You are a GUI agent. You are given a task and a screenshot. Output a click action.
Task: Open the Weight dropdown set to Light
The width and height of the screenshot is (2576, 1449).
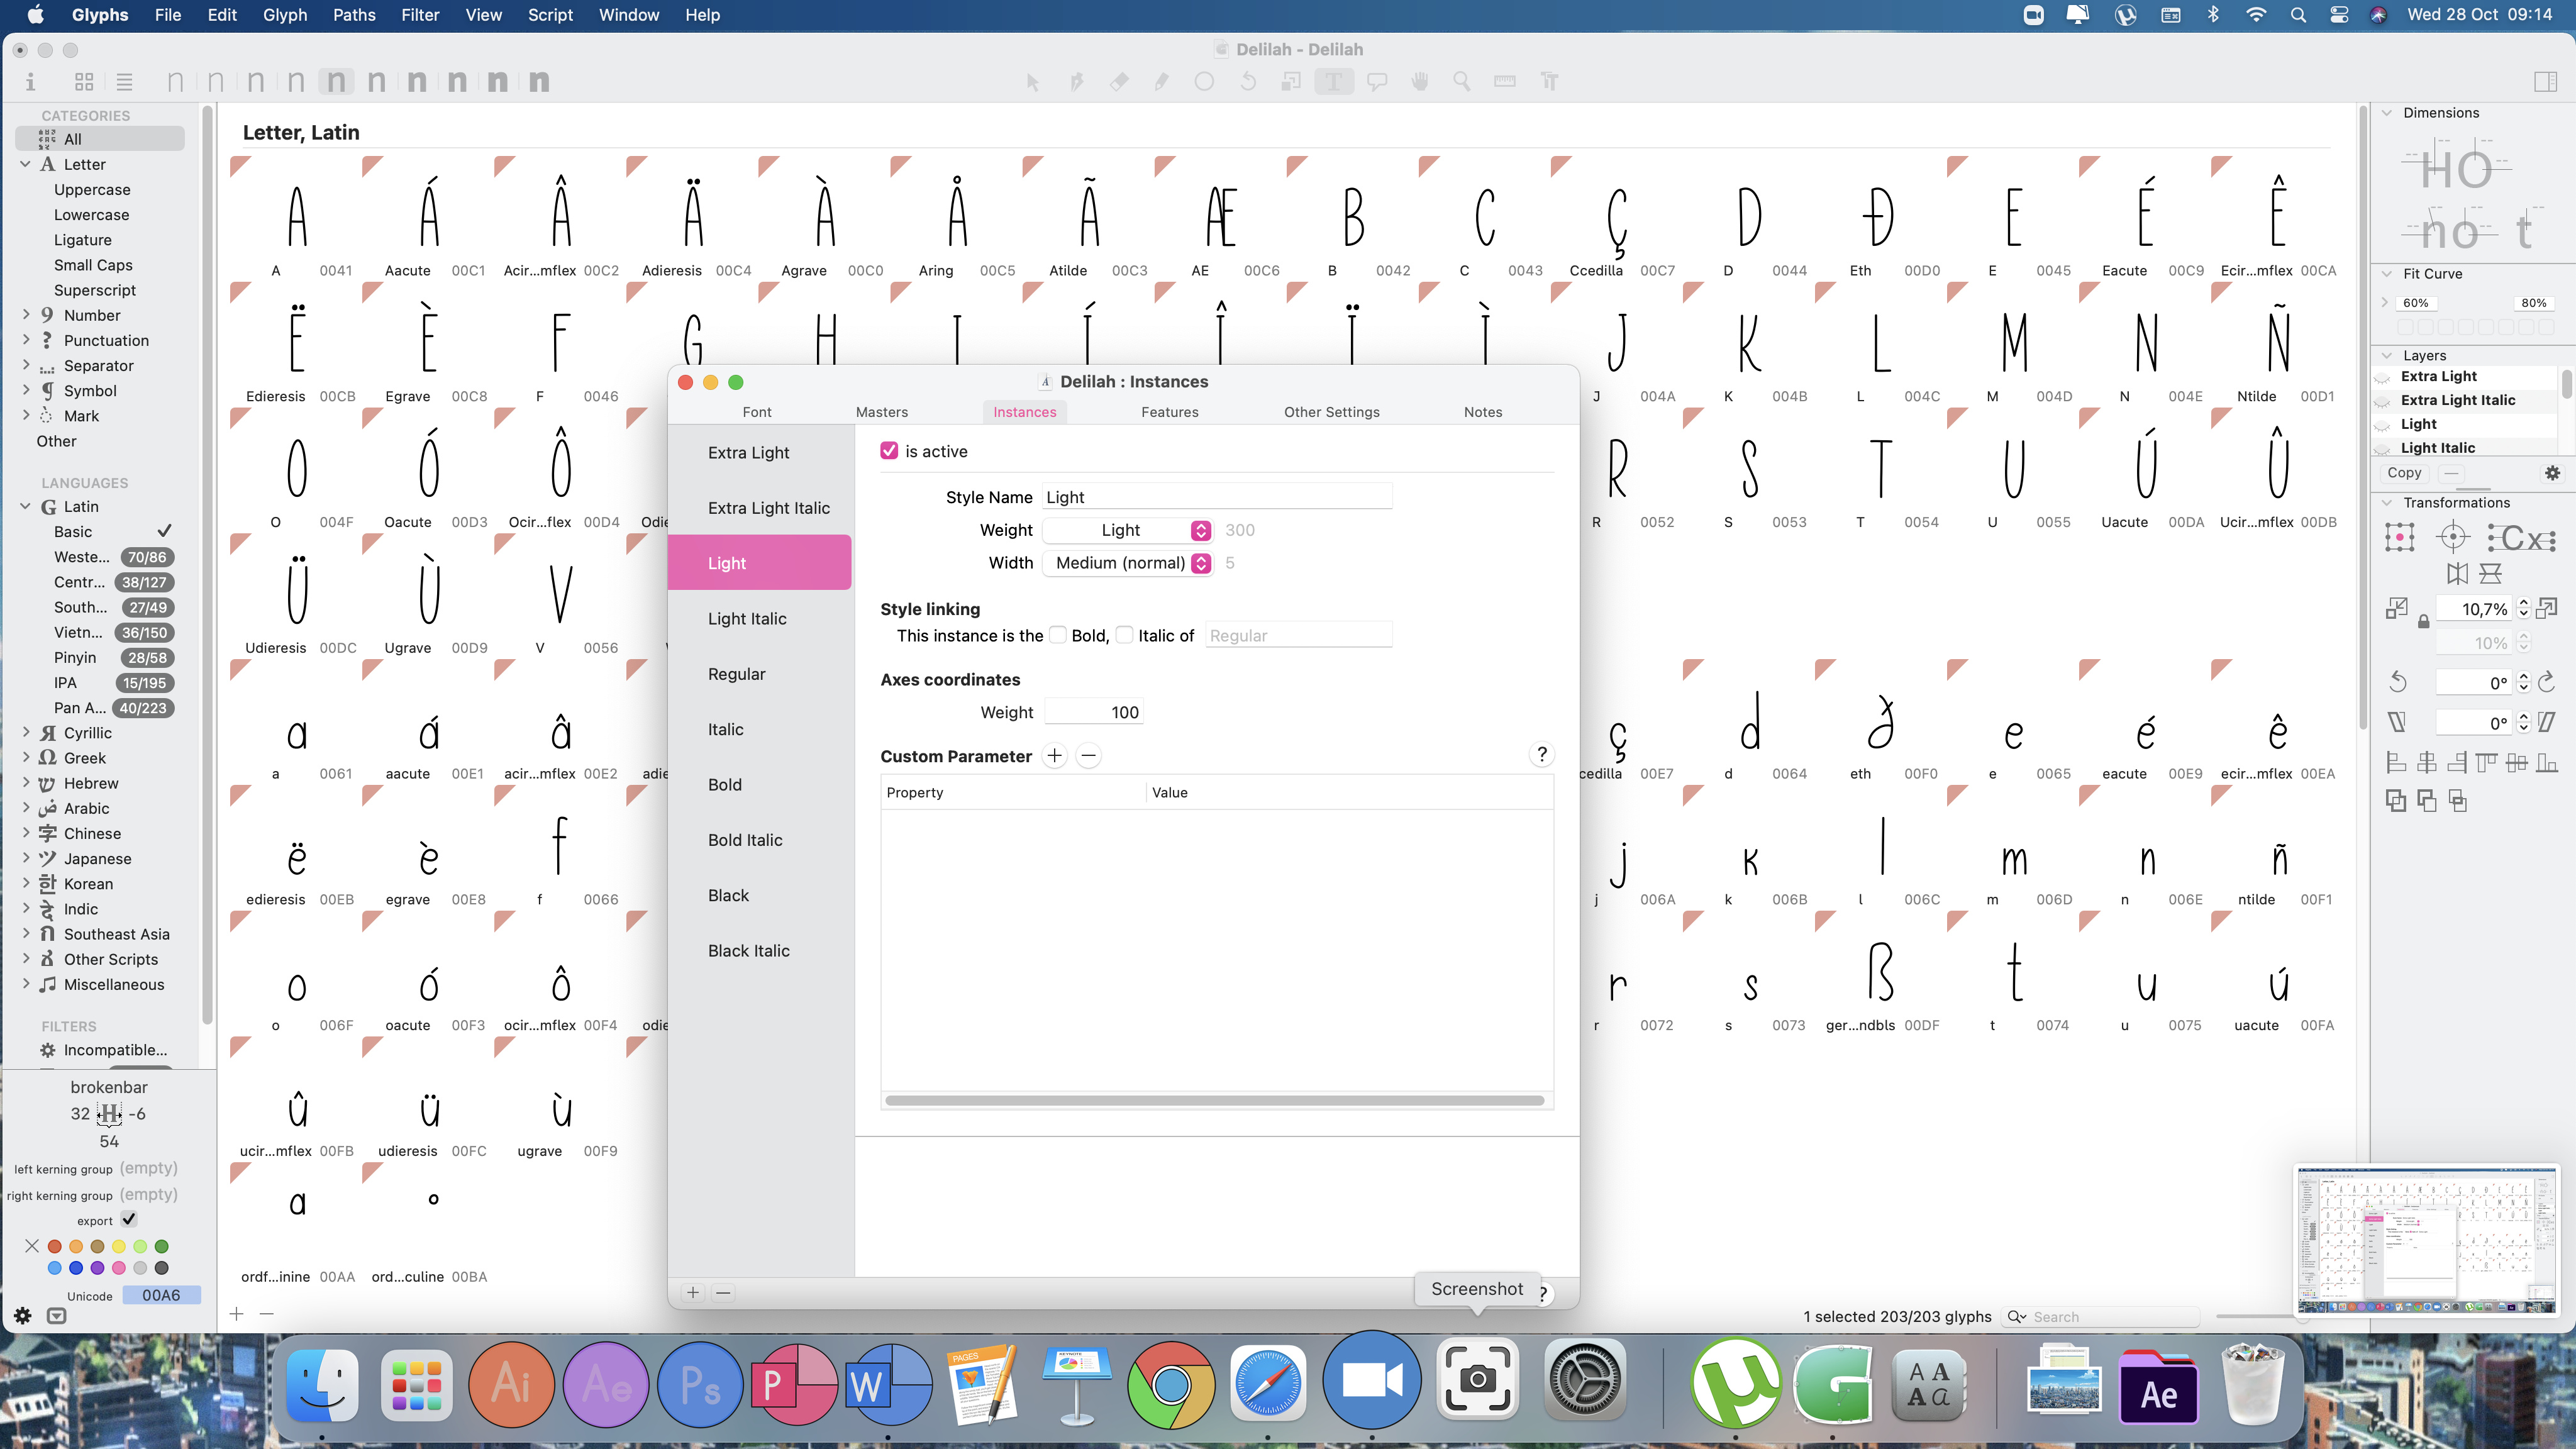(x=1127, y=530)
